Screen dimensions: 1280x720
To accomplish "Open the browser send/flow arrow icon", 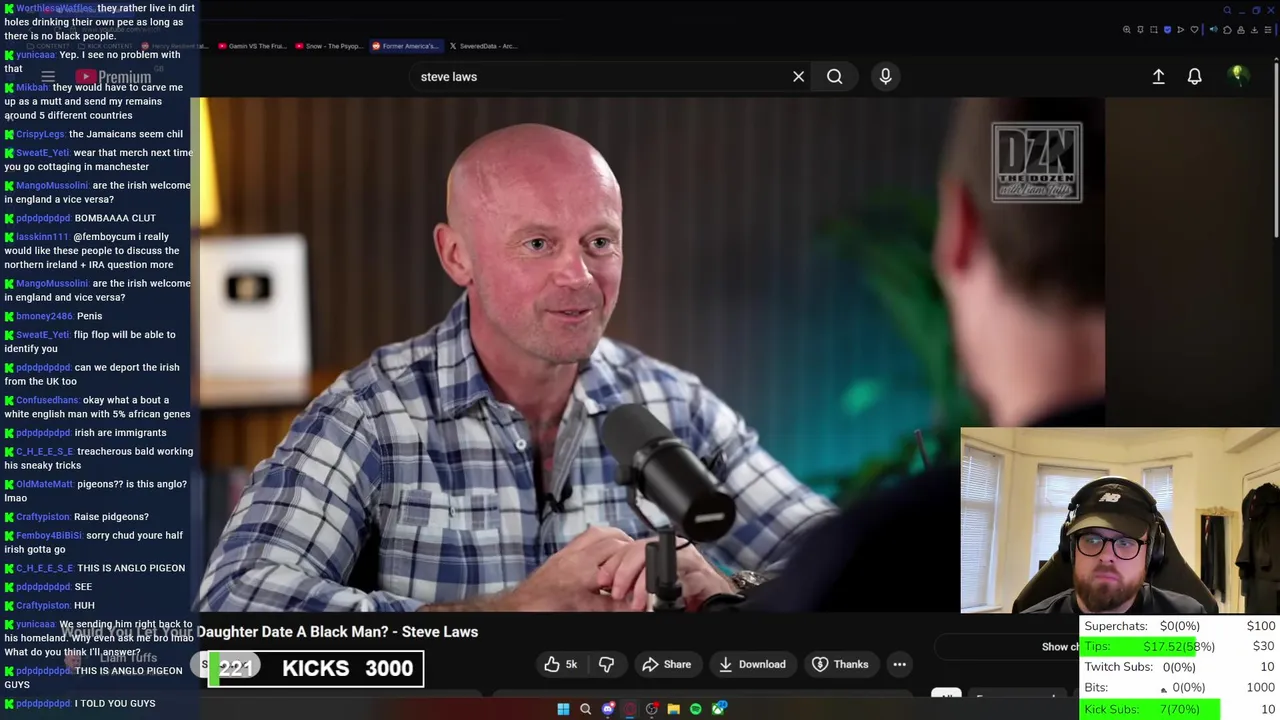I will coord(1180,30).
